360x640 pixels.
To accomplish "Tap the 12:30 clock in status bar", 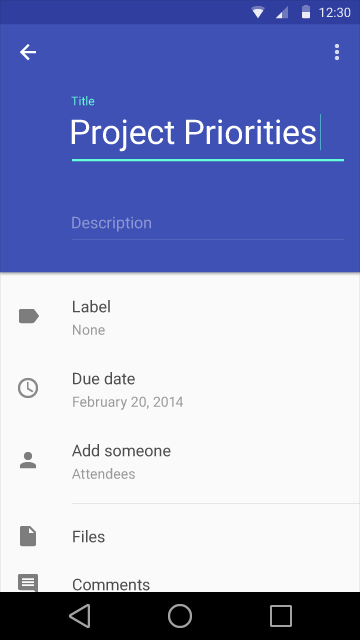I will [x=335, y=12].
